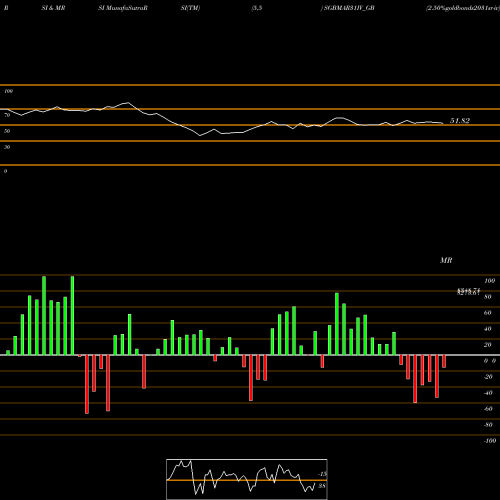Click the 'SI MunafaSutraR' header text
500x500 pixels.
click(123, 8)
